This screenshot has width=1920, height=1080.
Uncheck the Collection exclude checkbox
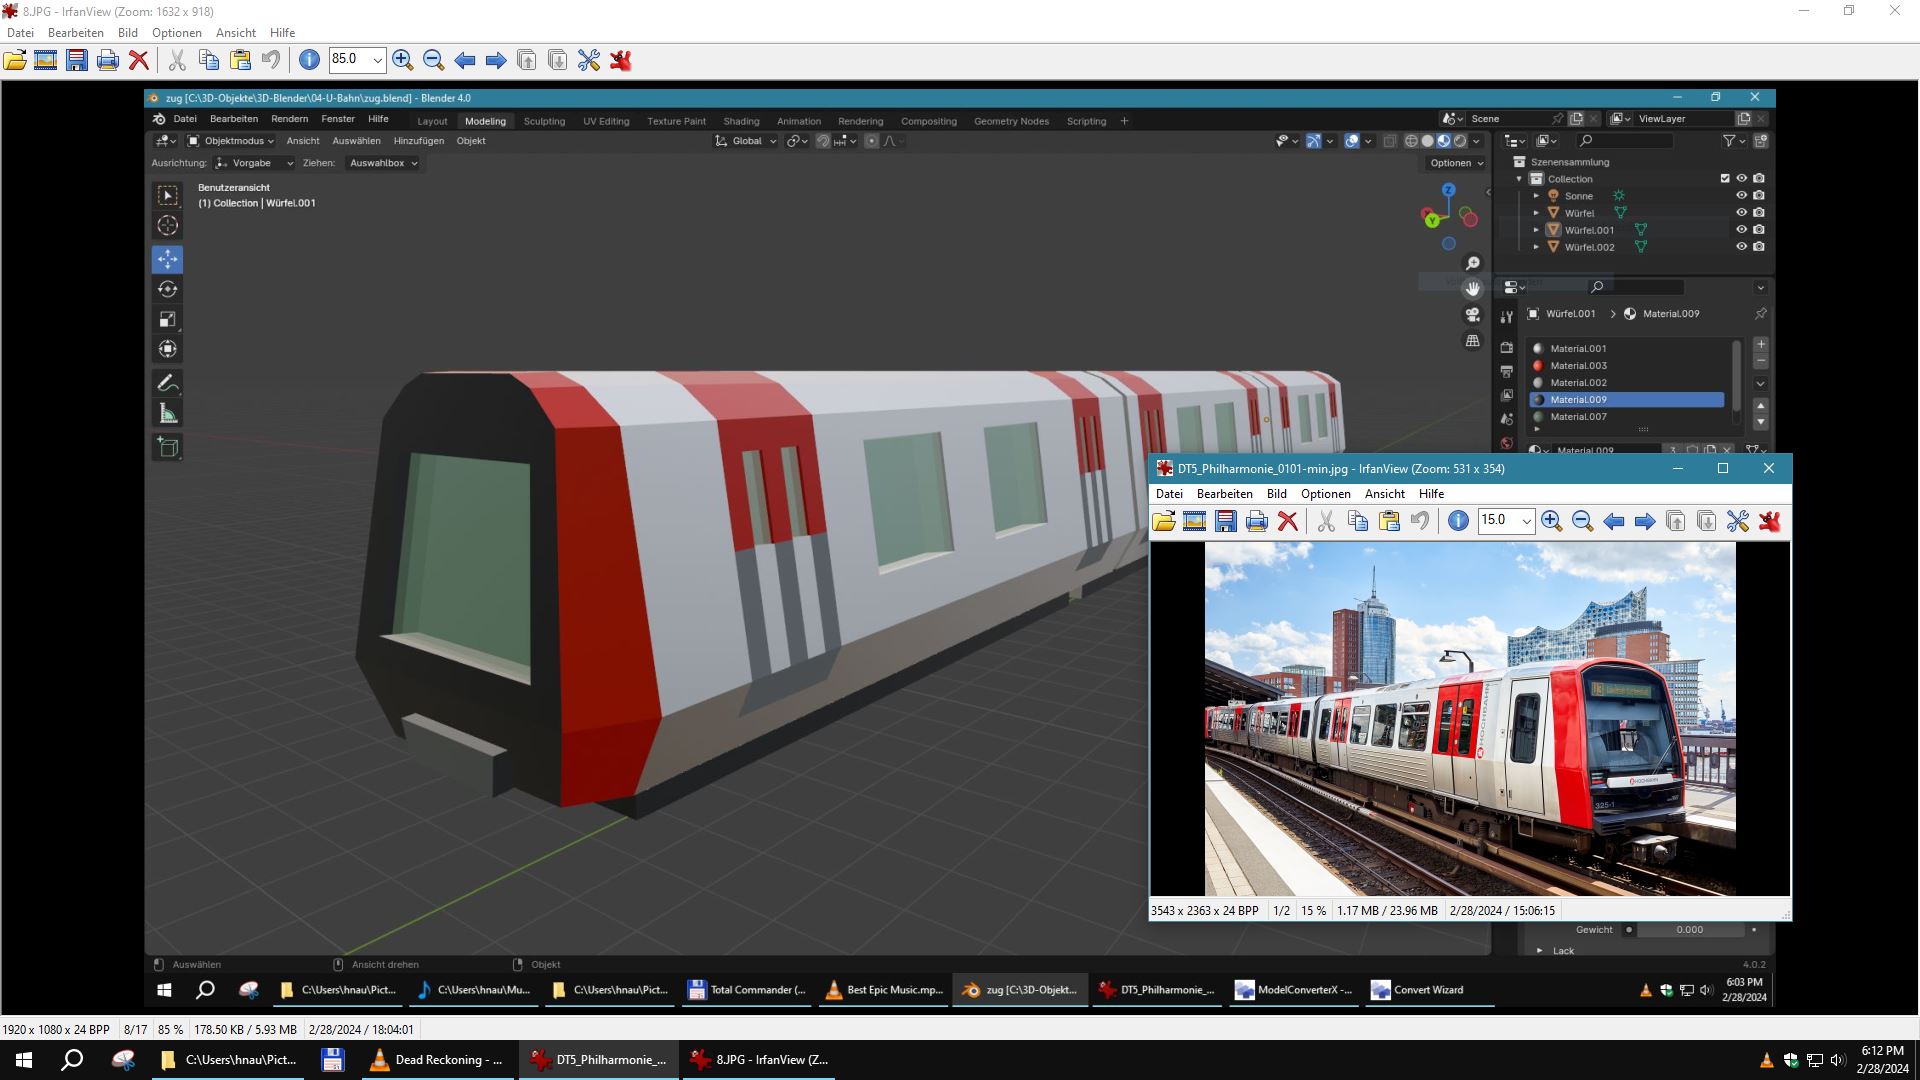pyautogui.click(x=1725, y=179)
